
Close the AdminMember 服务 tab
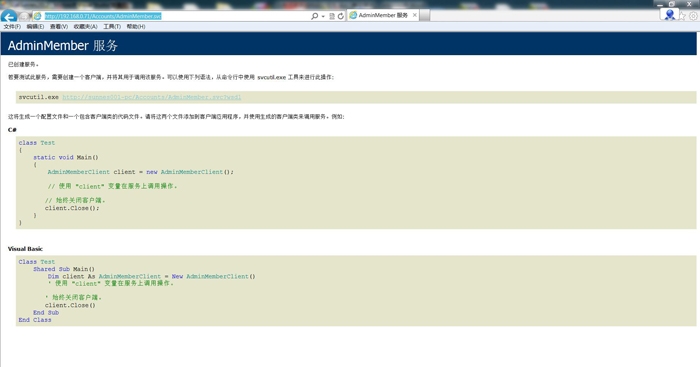point(415,15)
